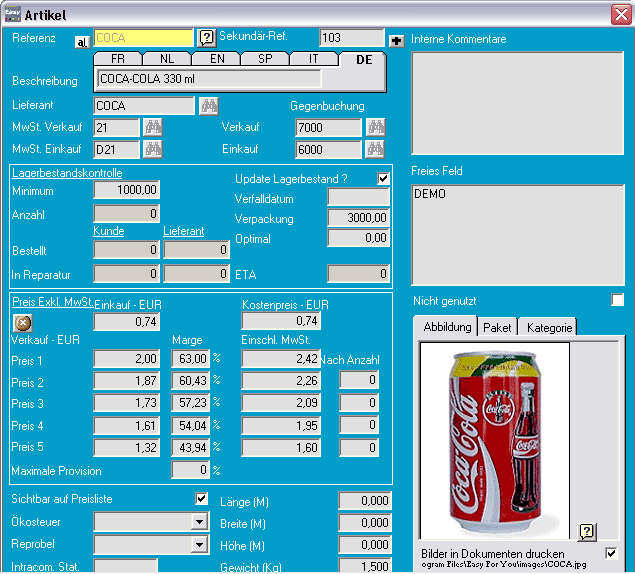Click the Länge (M) field
635x574 pixels.
point(365,501)
